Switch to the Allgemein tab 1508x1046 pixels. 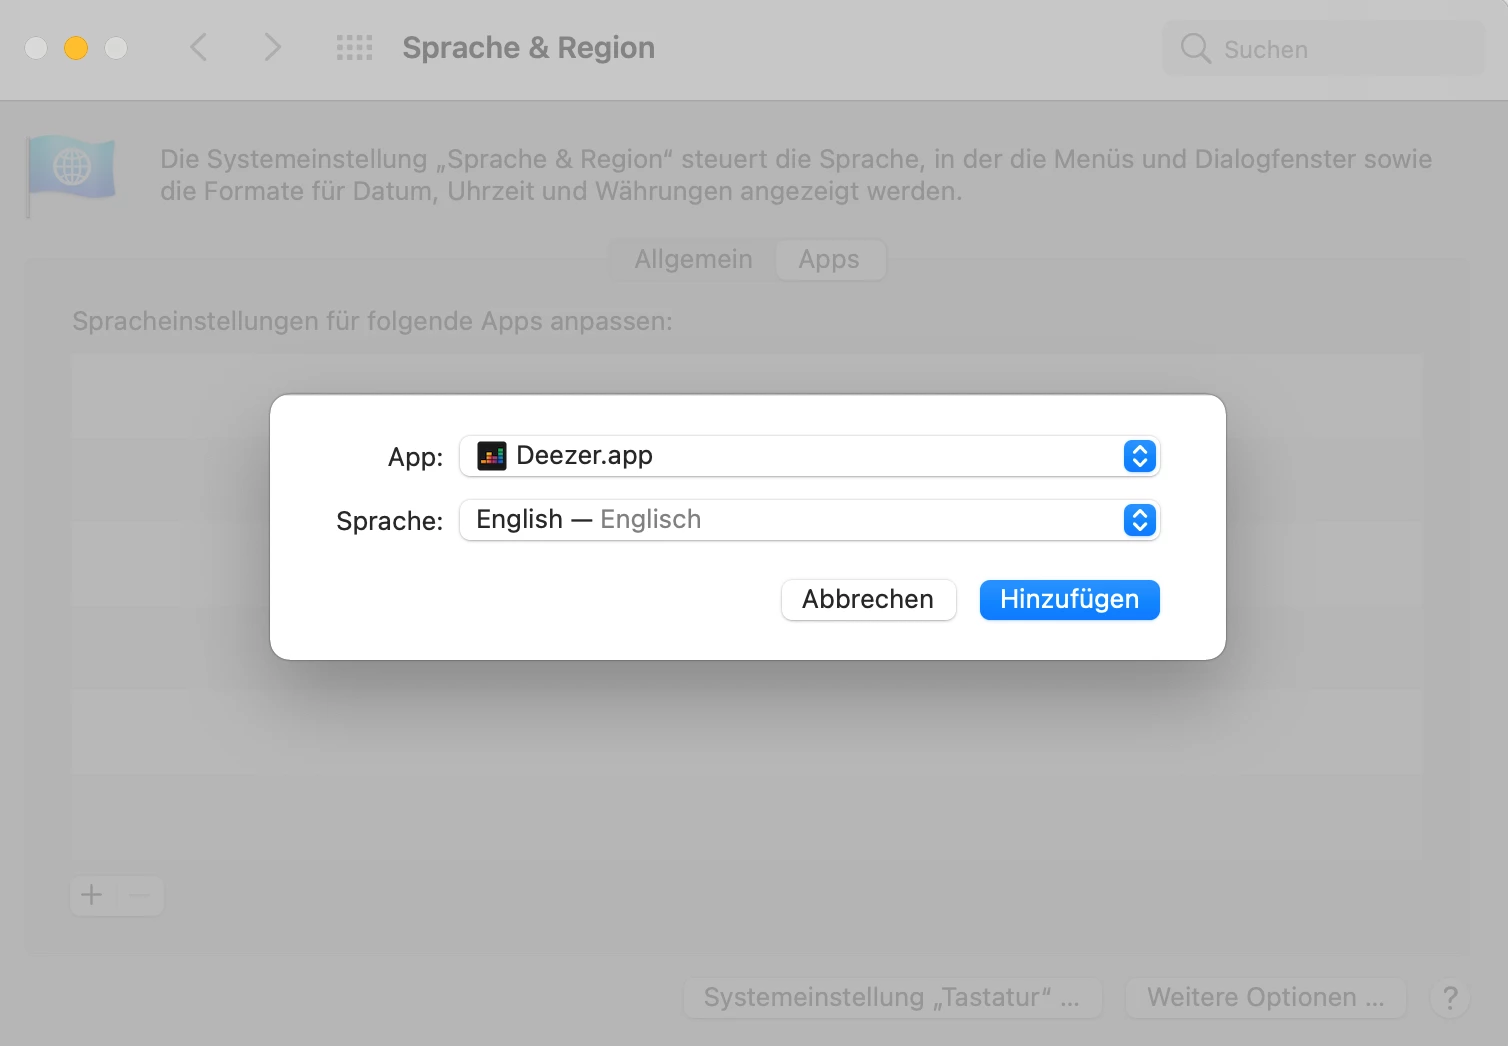(693, 260)
